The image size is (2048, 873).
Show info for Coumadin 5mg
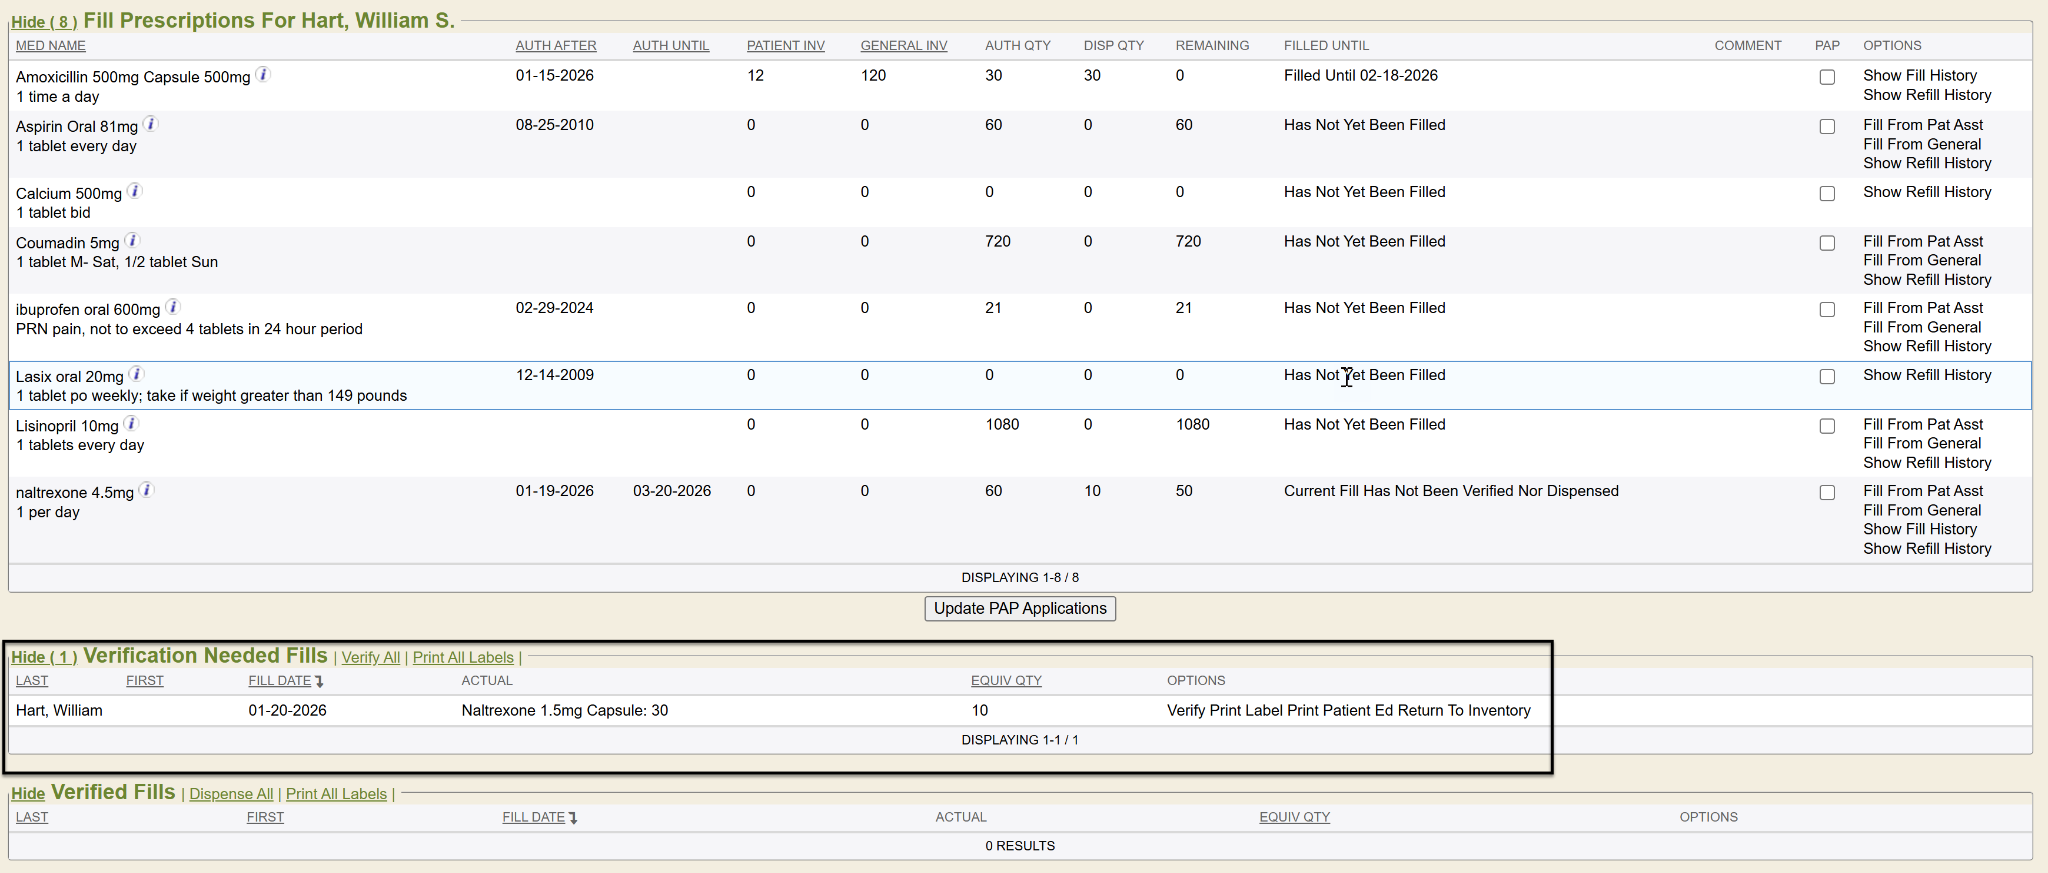pos(132,241)
